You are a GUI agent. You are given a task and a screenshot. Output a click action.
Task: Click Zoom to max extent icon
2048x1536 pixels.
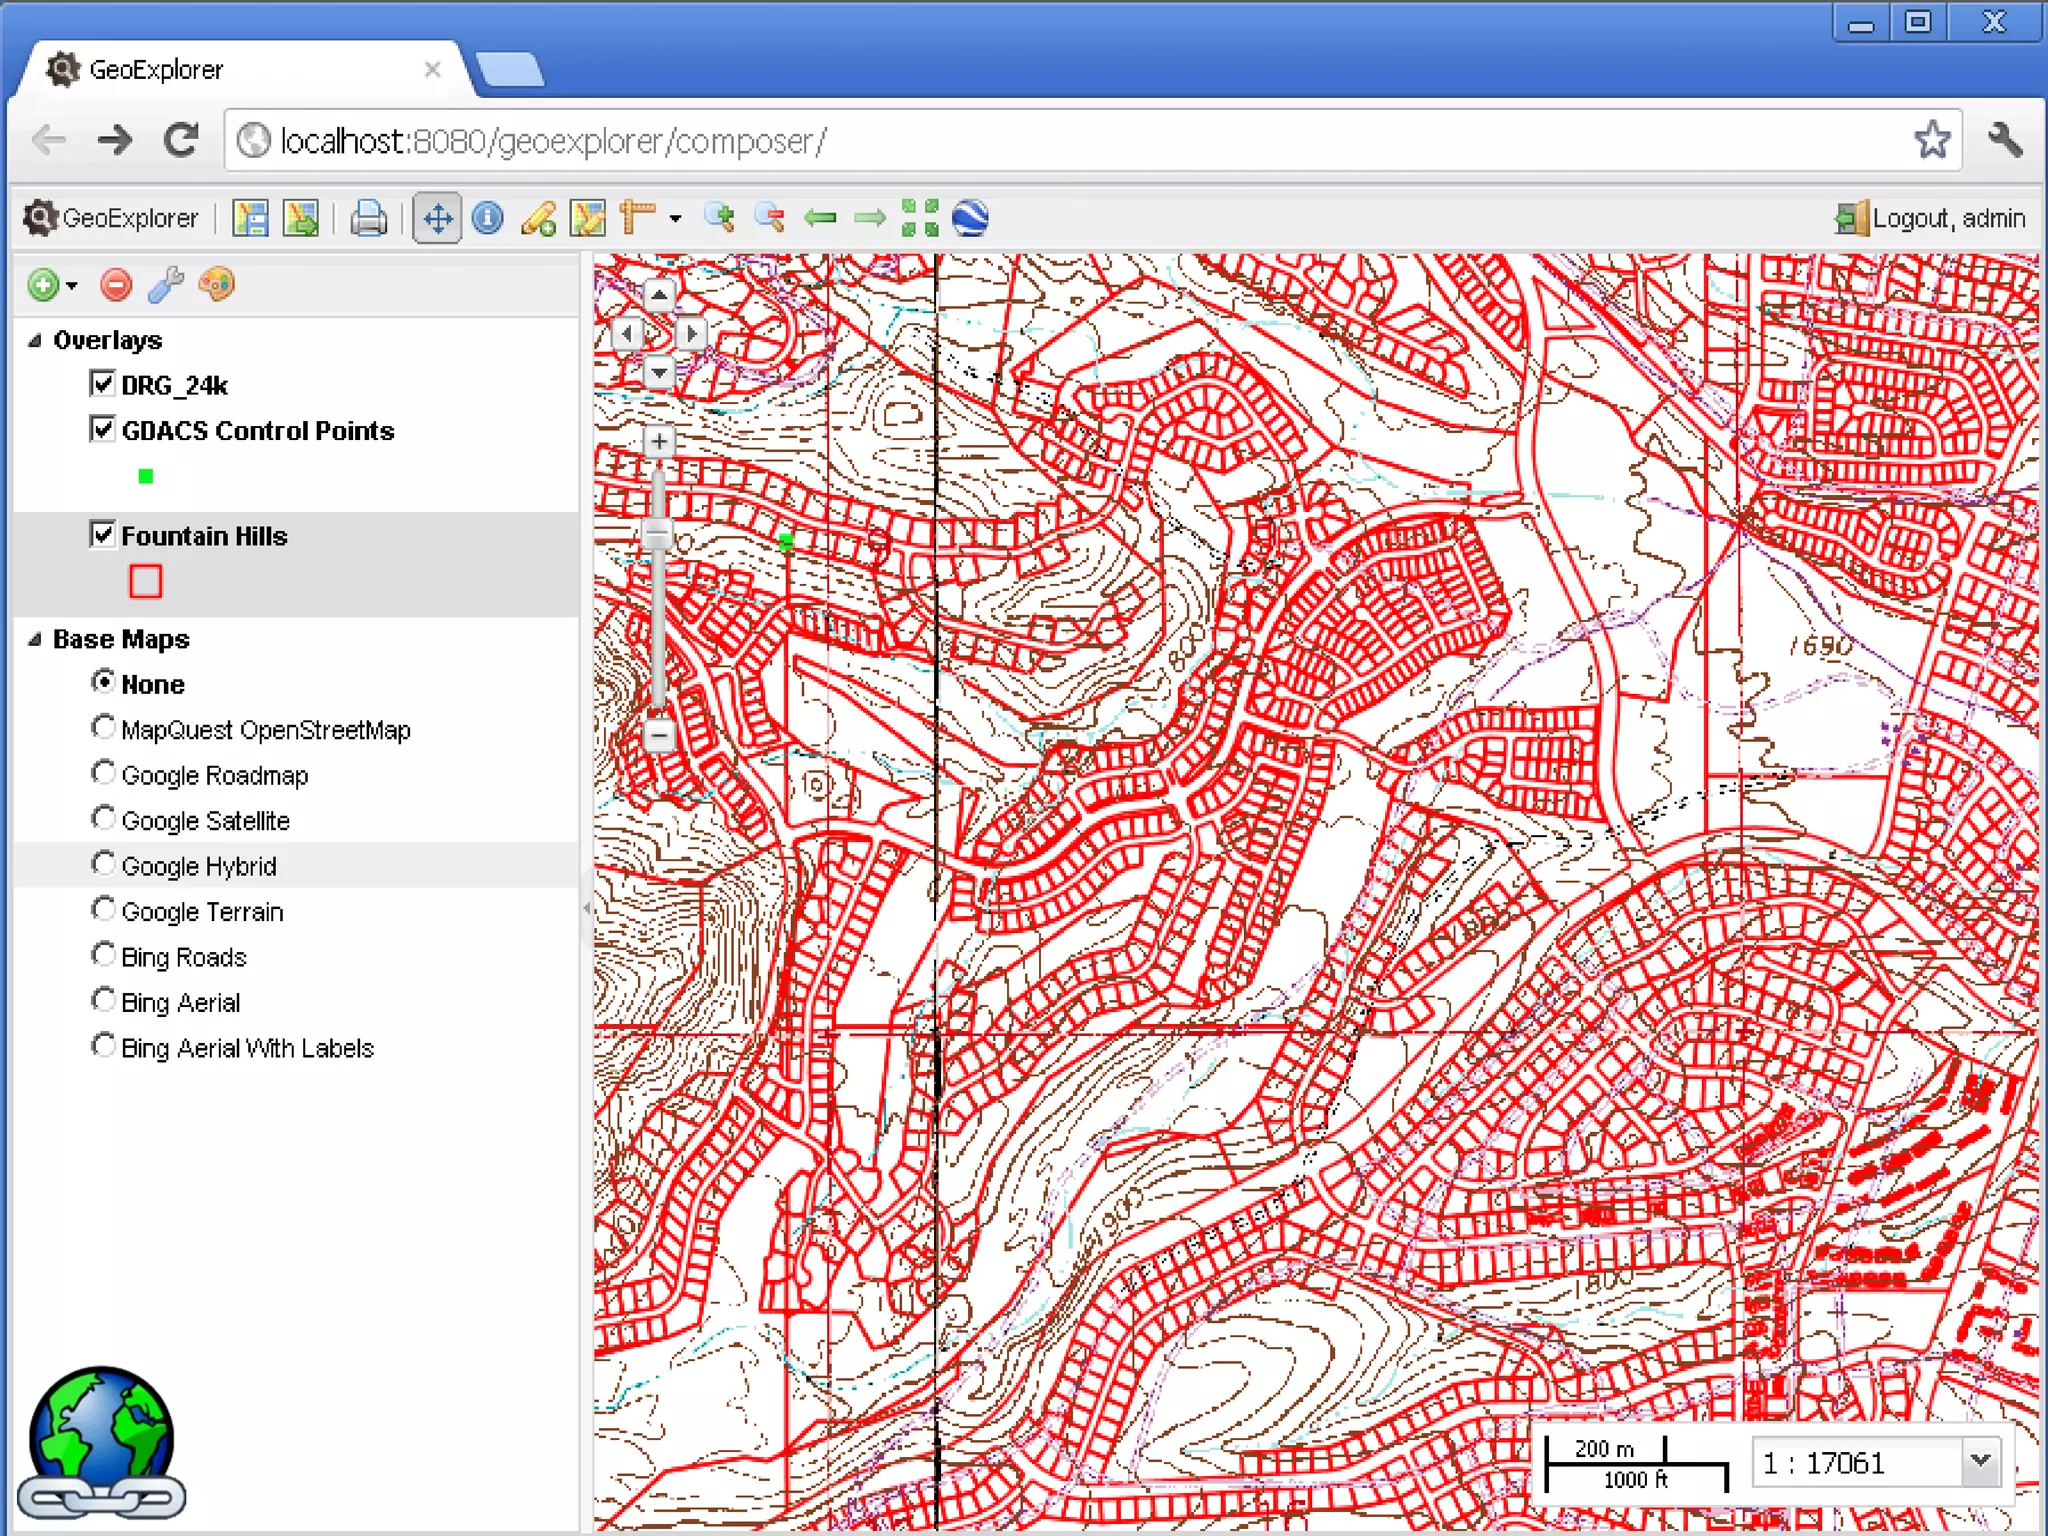920,218
